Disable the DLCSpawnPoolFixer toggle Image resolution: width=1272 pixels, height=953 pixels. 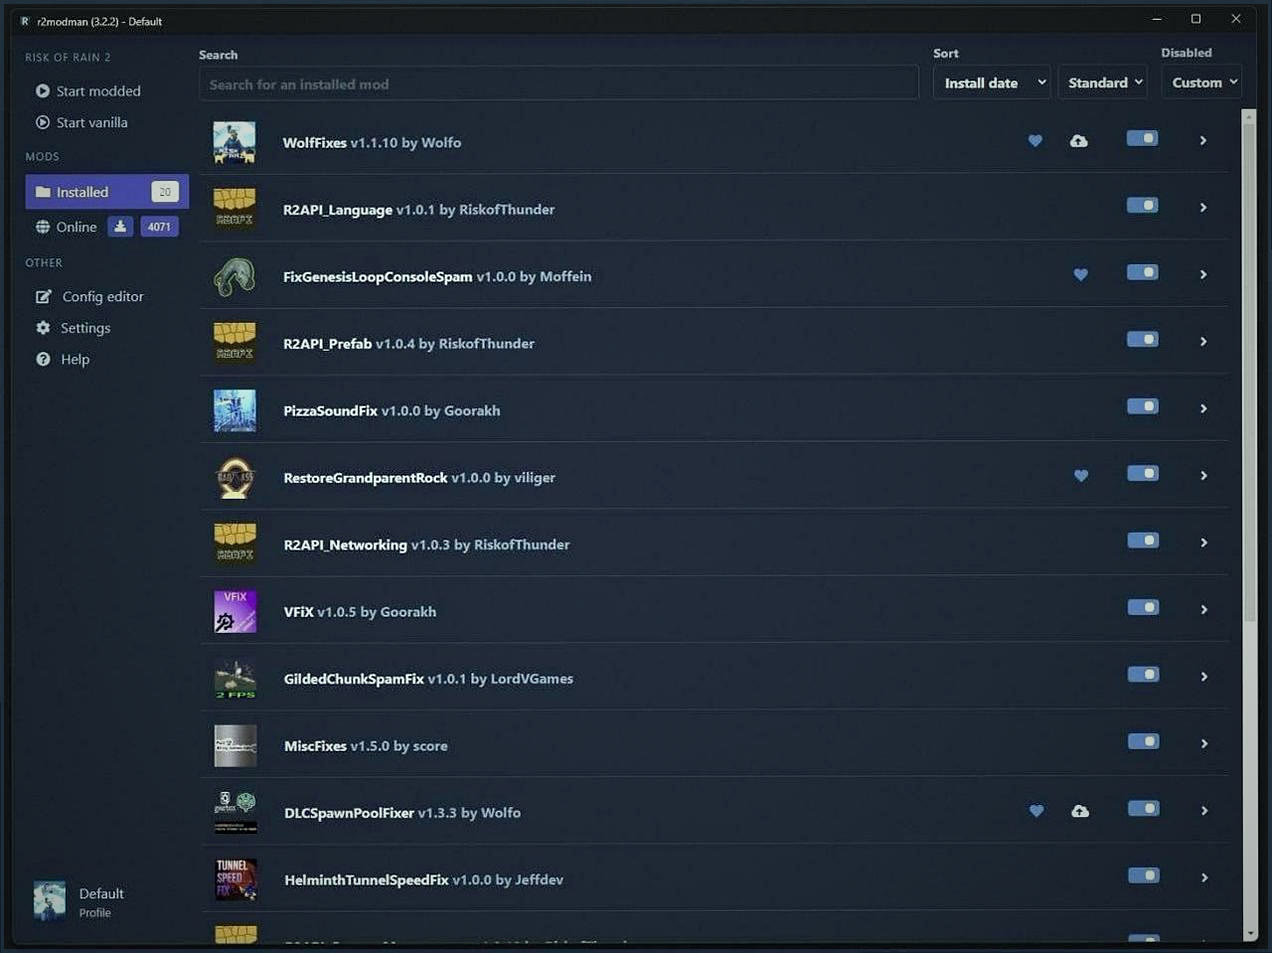(1143, 808)
